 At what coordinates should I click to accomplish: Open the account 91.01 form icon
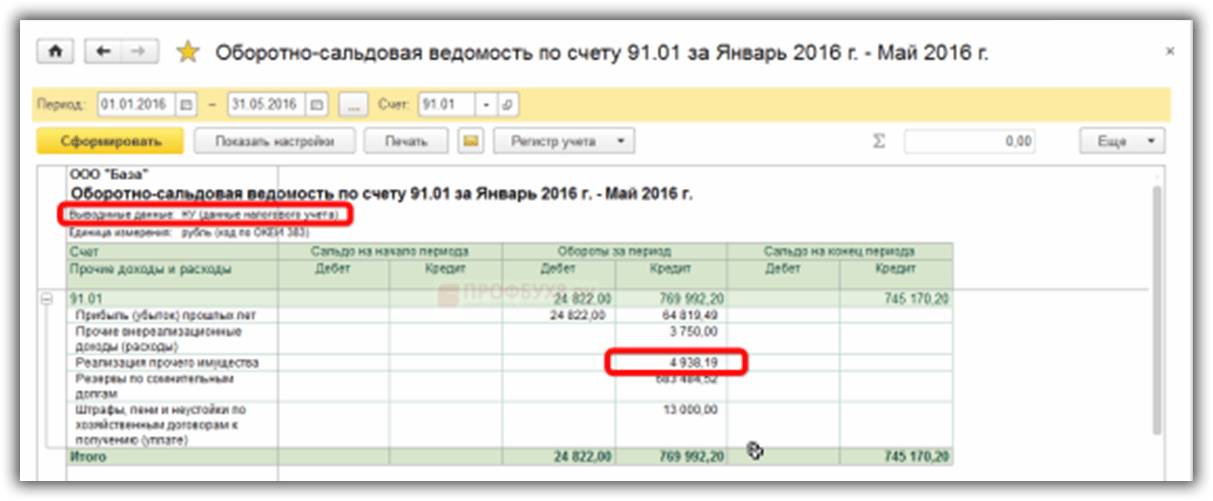(507, 104)
